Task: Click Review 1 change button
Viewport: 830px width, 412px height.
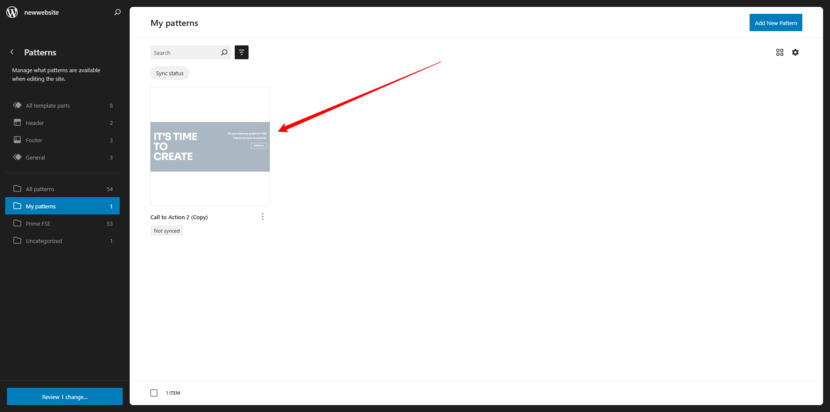Action: (65, 397)
